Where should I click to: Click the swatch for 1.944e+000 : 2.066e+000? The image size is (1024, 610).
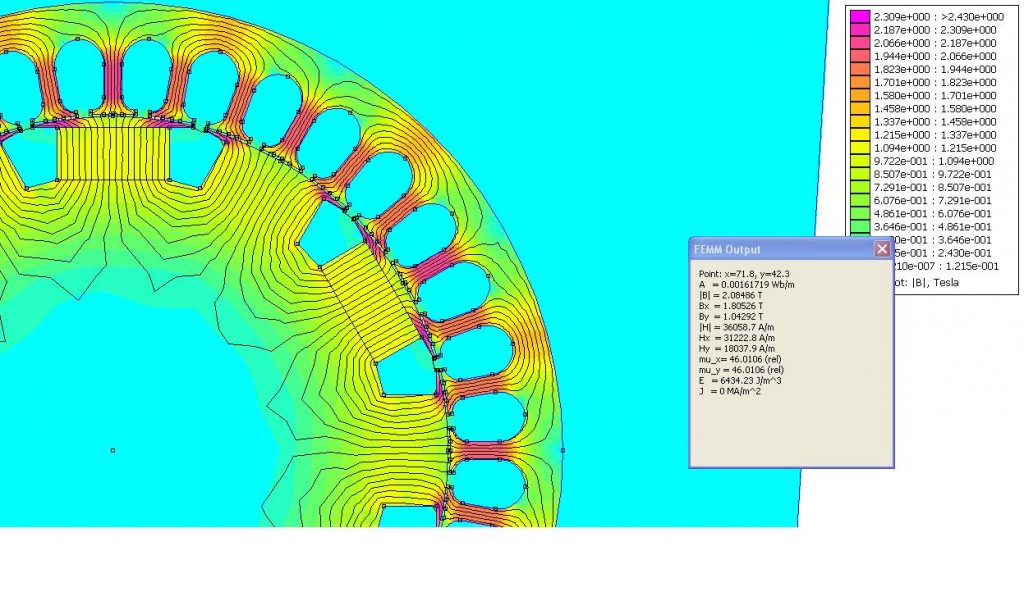pos(860,56)
